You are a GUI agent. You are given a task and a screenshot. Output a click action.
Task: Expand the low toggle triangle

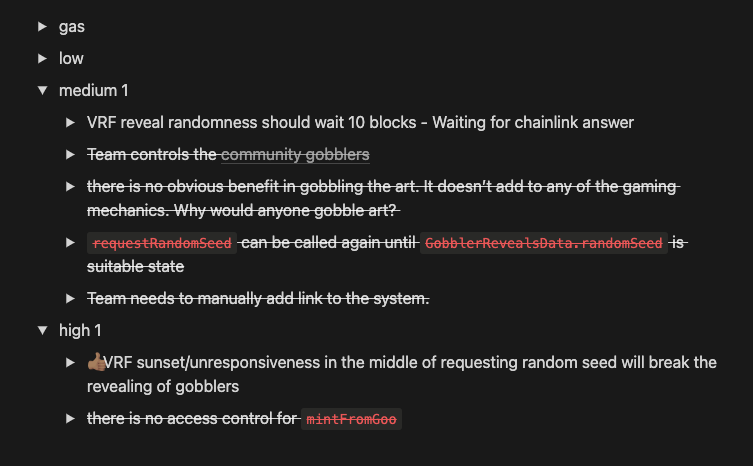point(42,59)
